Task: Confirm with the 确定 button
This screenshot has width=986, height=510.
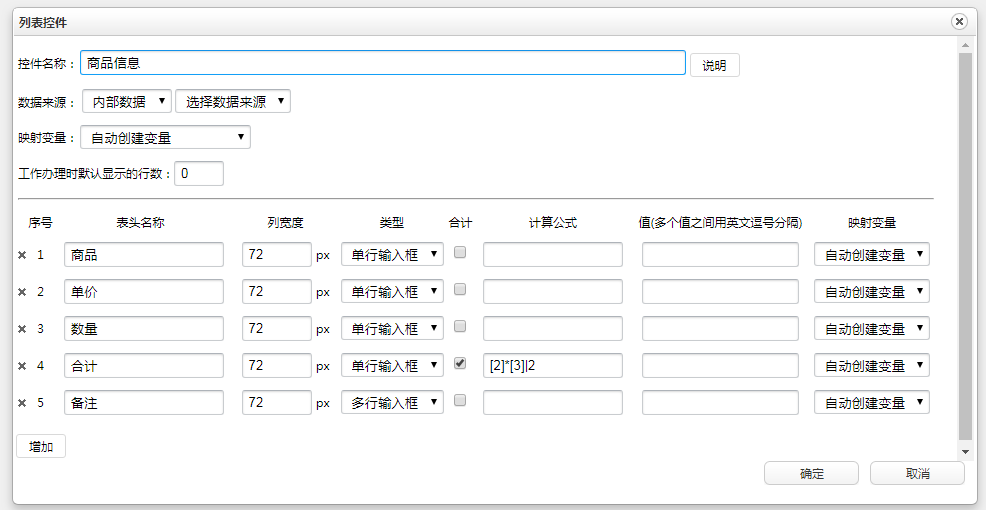Action: coord(811,473)
